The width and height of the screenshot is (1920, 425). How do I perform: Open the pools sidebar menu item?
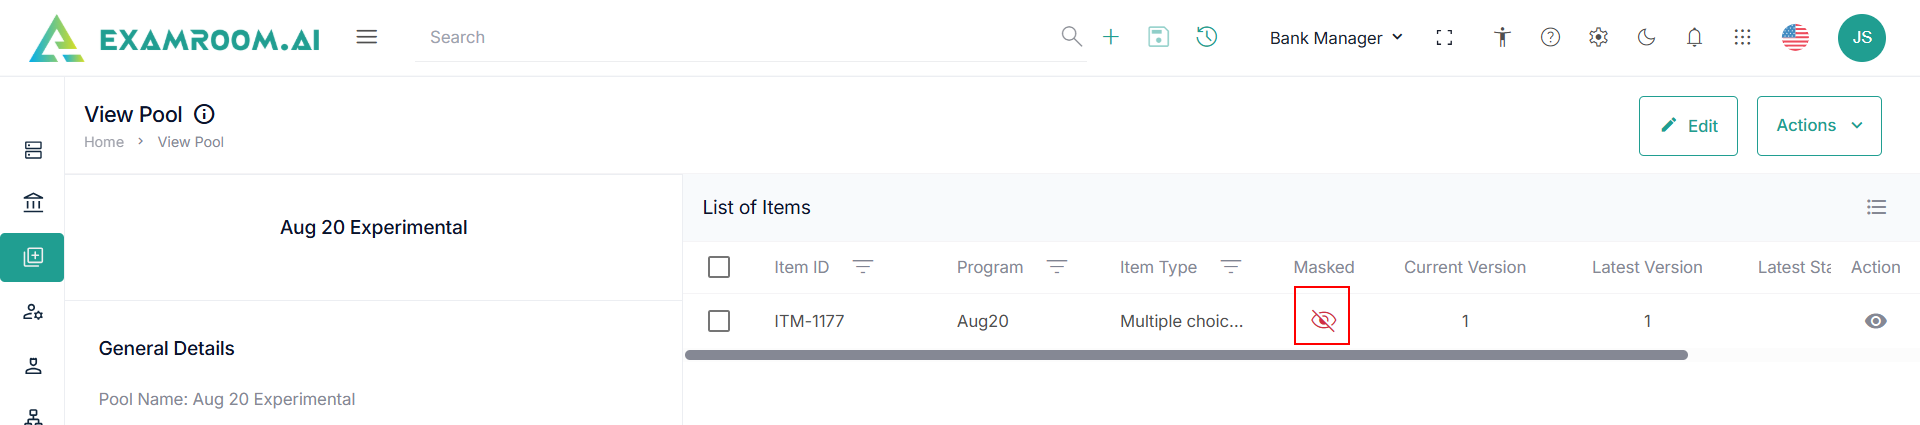coord(33,257)
